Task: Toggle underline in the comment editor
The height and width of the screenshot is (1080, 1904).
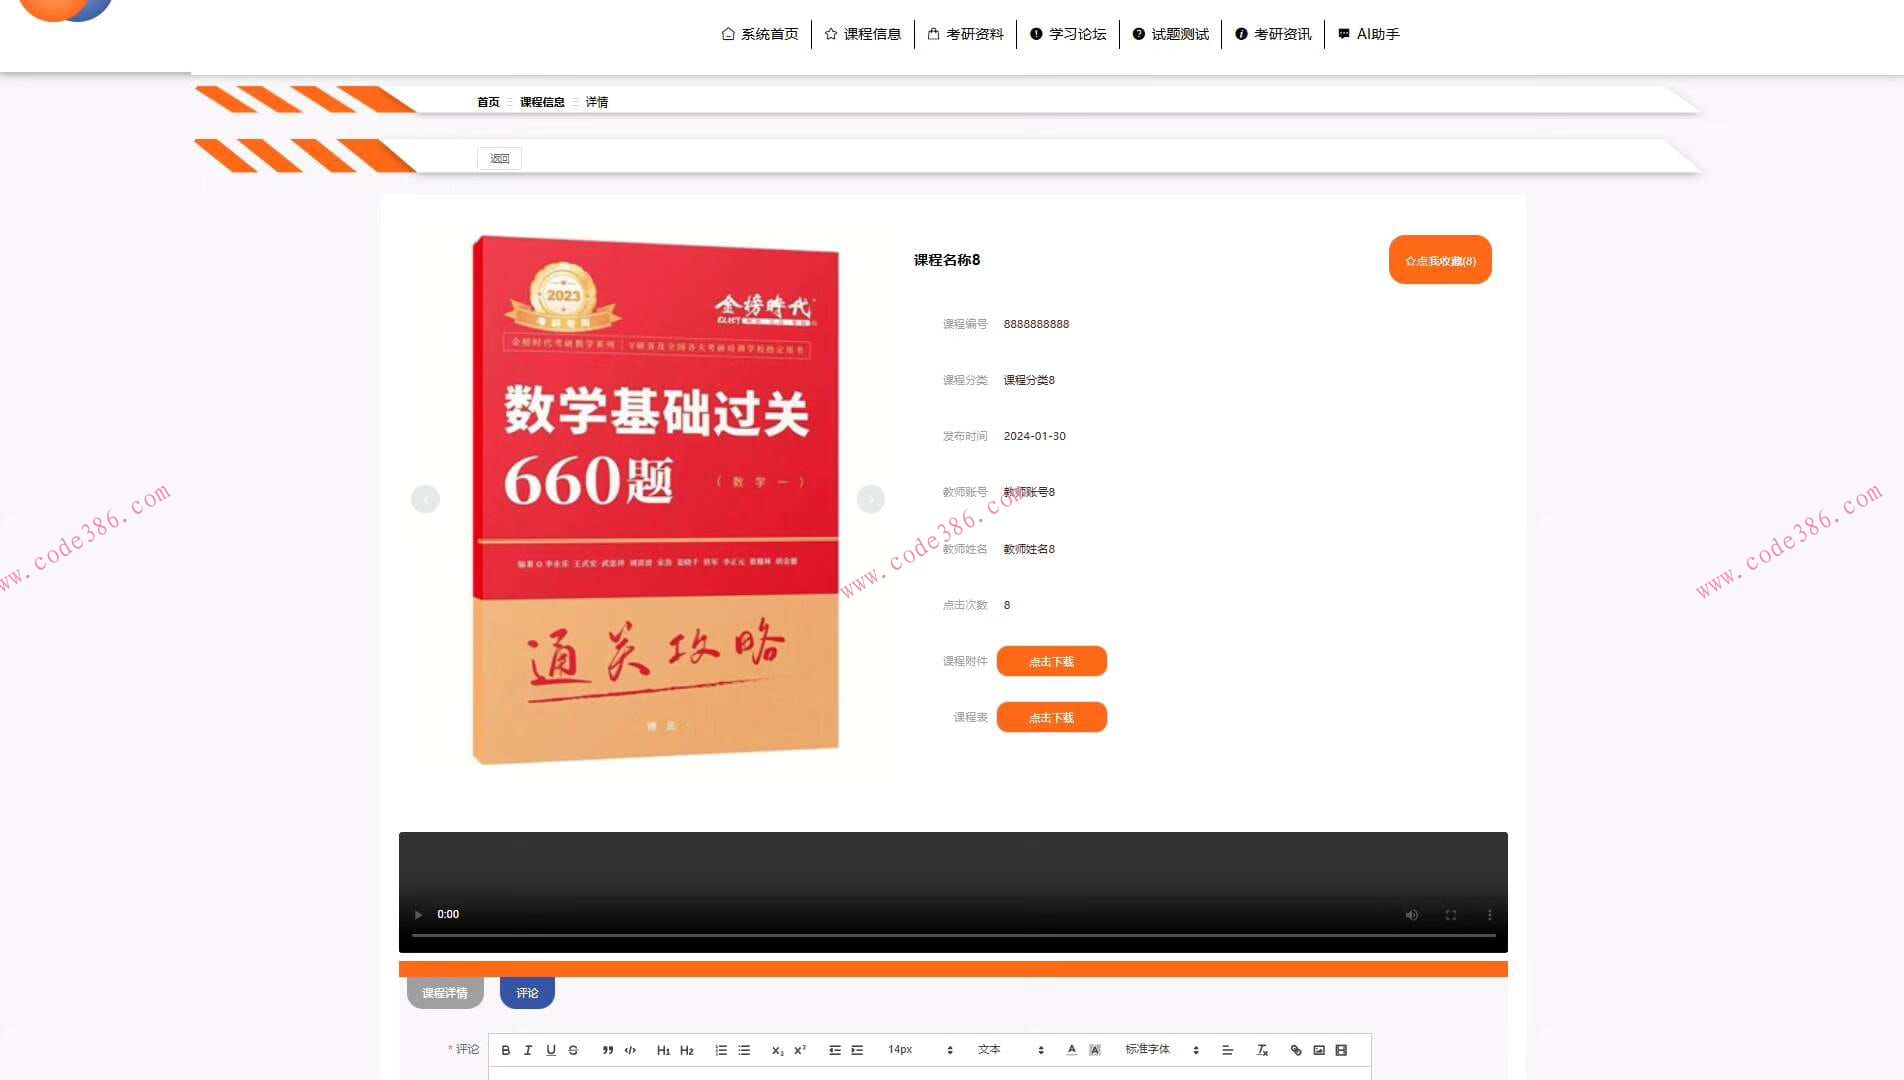Action: 551,1049
